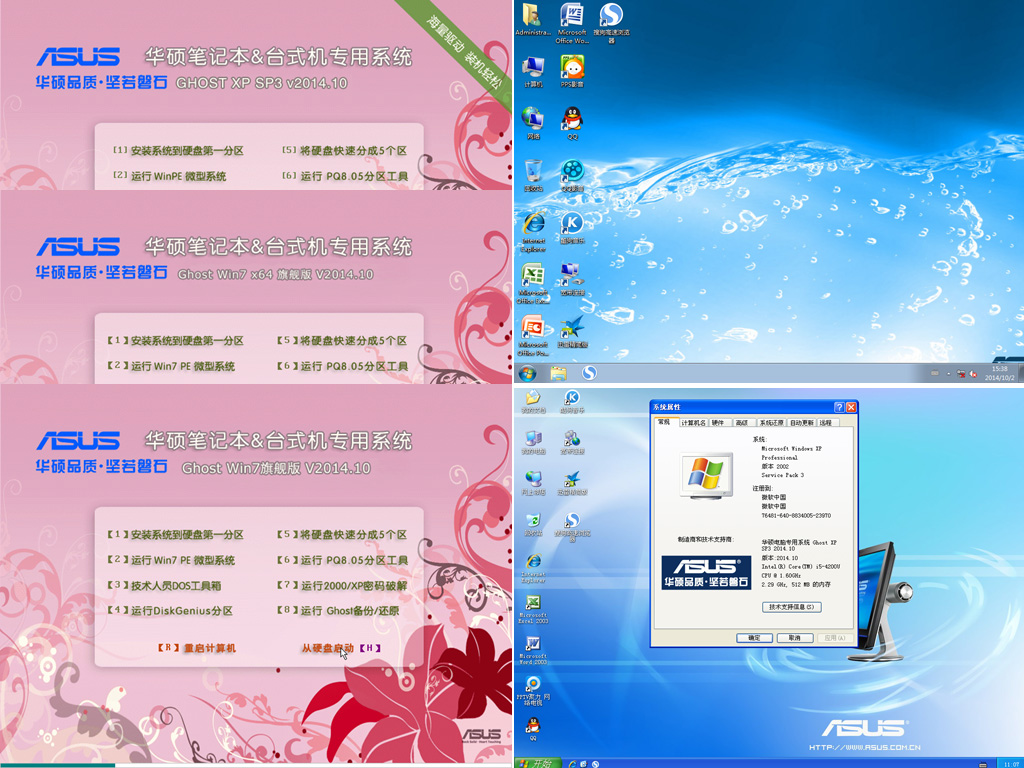Open 回收站 on the XP desktop

coord(533,525)
